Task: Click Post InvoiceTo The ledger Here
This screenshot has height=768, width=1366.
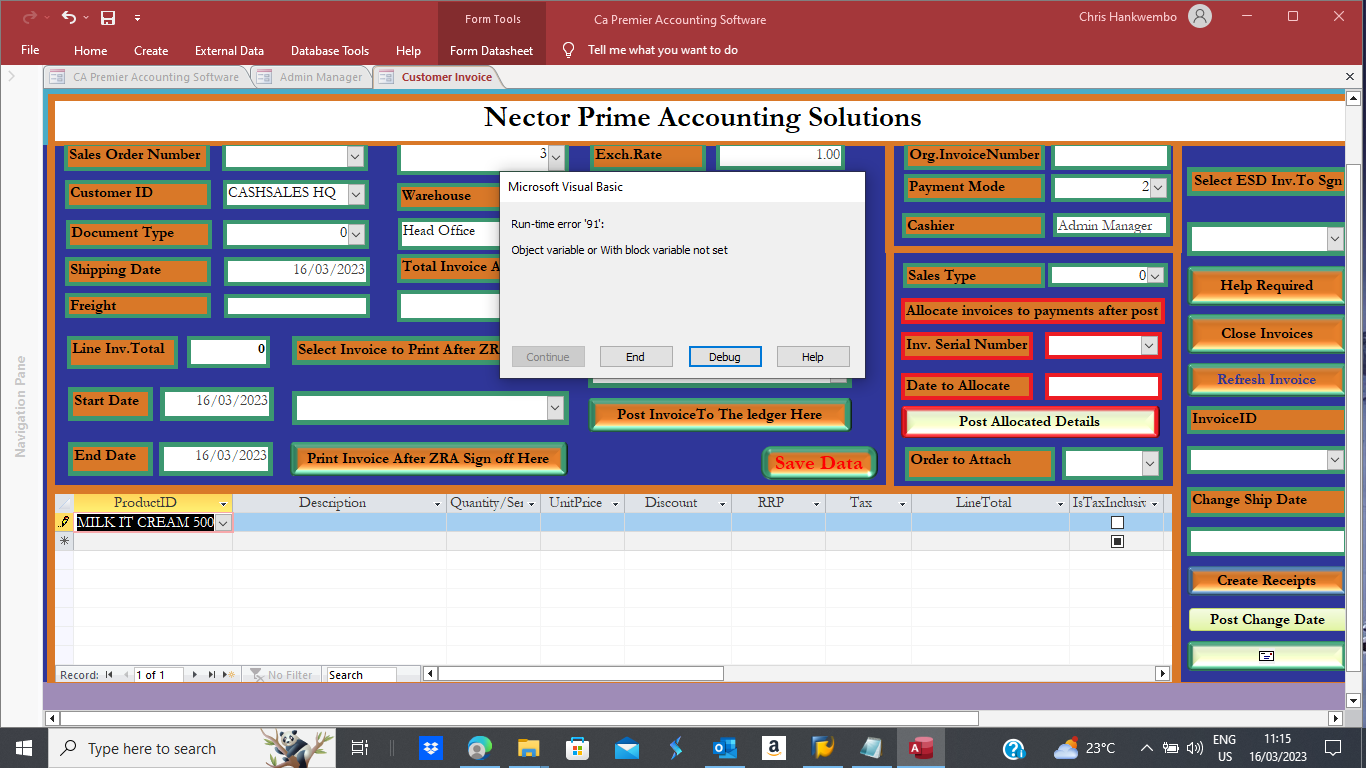Action: click(719, 414)
